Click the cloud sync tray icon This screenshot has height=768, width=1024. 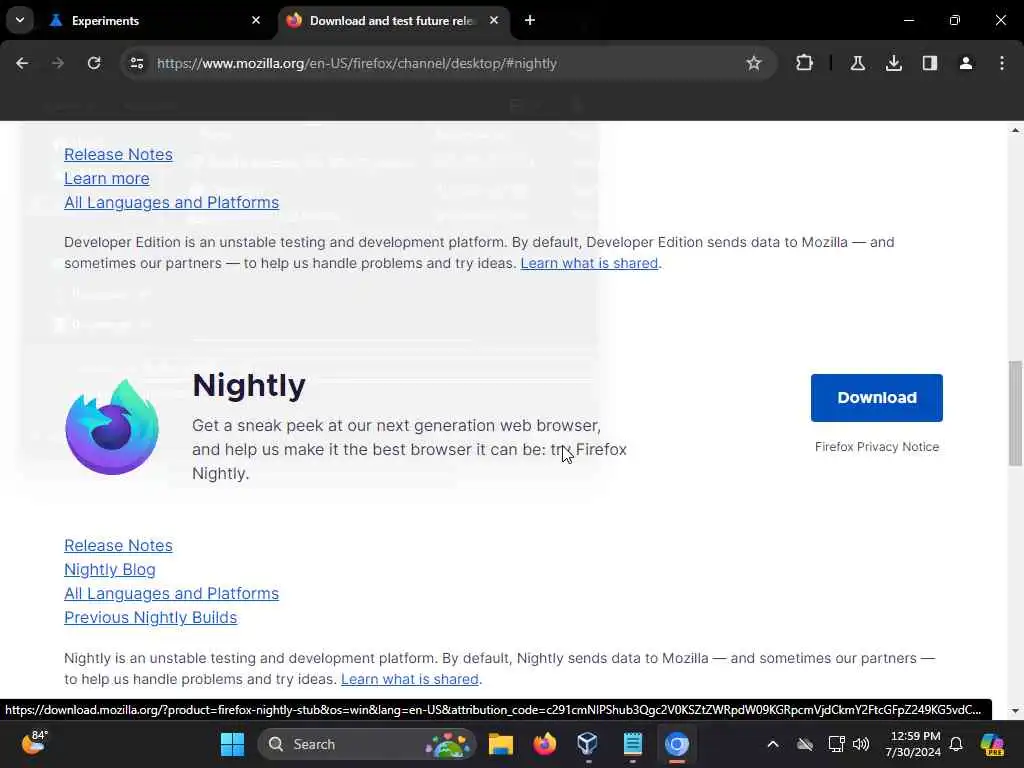(805, 744)
